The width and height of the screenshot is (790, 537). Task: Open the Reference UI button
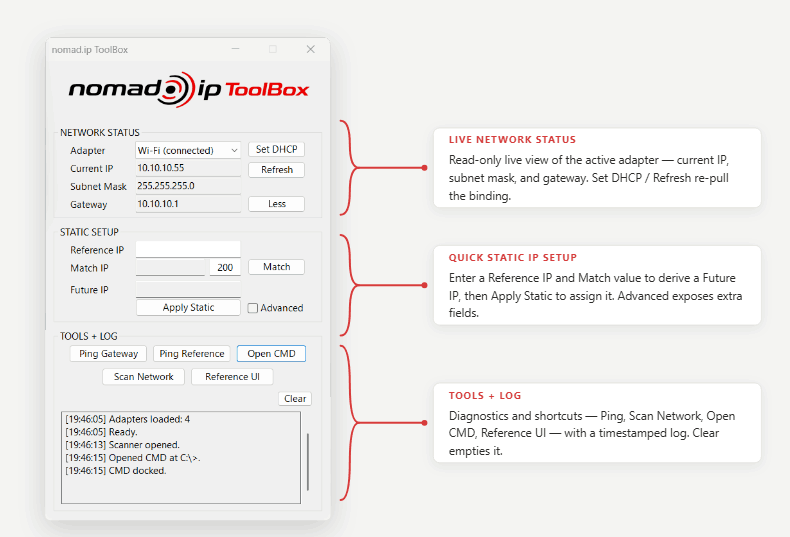tap(232, 377)
